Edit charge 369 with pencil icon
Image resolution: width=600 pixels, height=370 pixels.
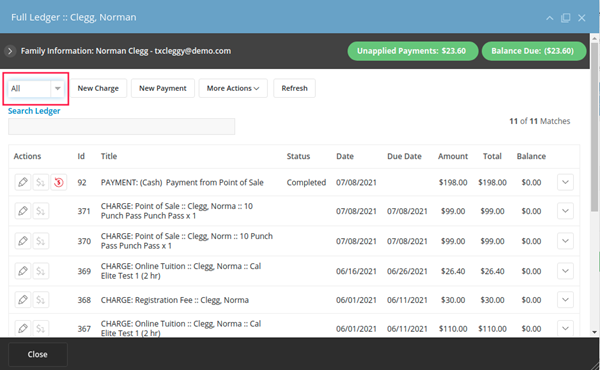pyautogui.click(x=23, y=271)
